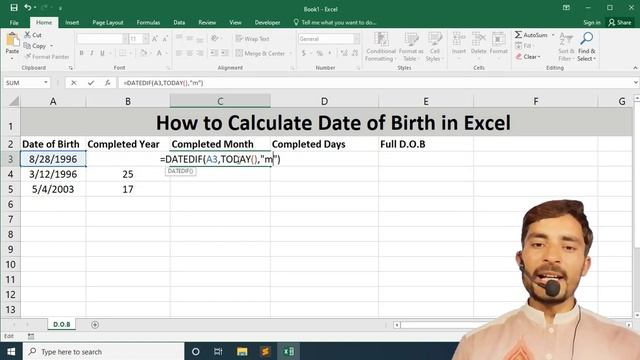Open Insert Function fx icon
This screenshot has height=360, width=640.
[108, 83]
